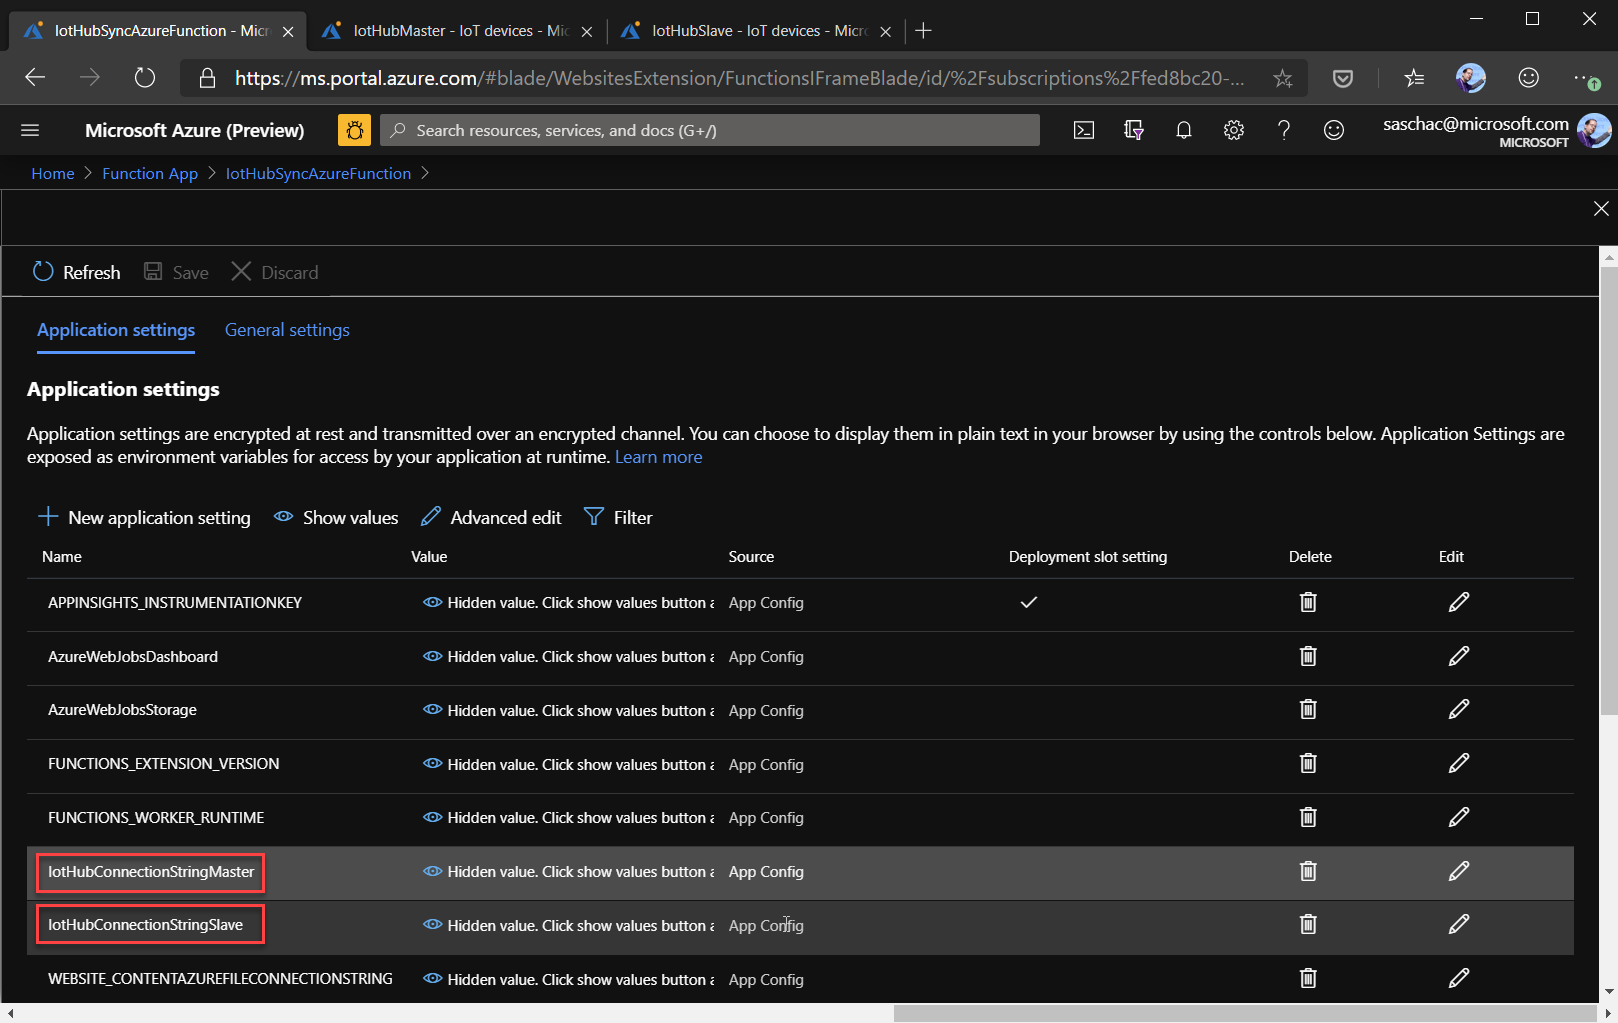
Task: Open the saschac@microsoft.com account menu
Action: click(1496, 130)
